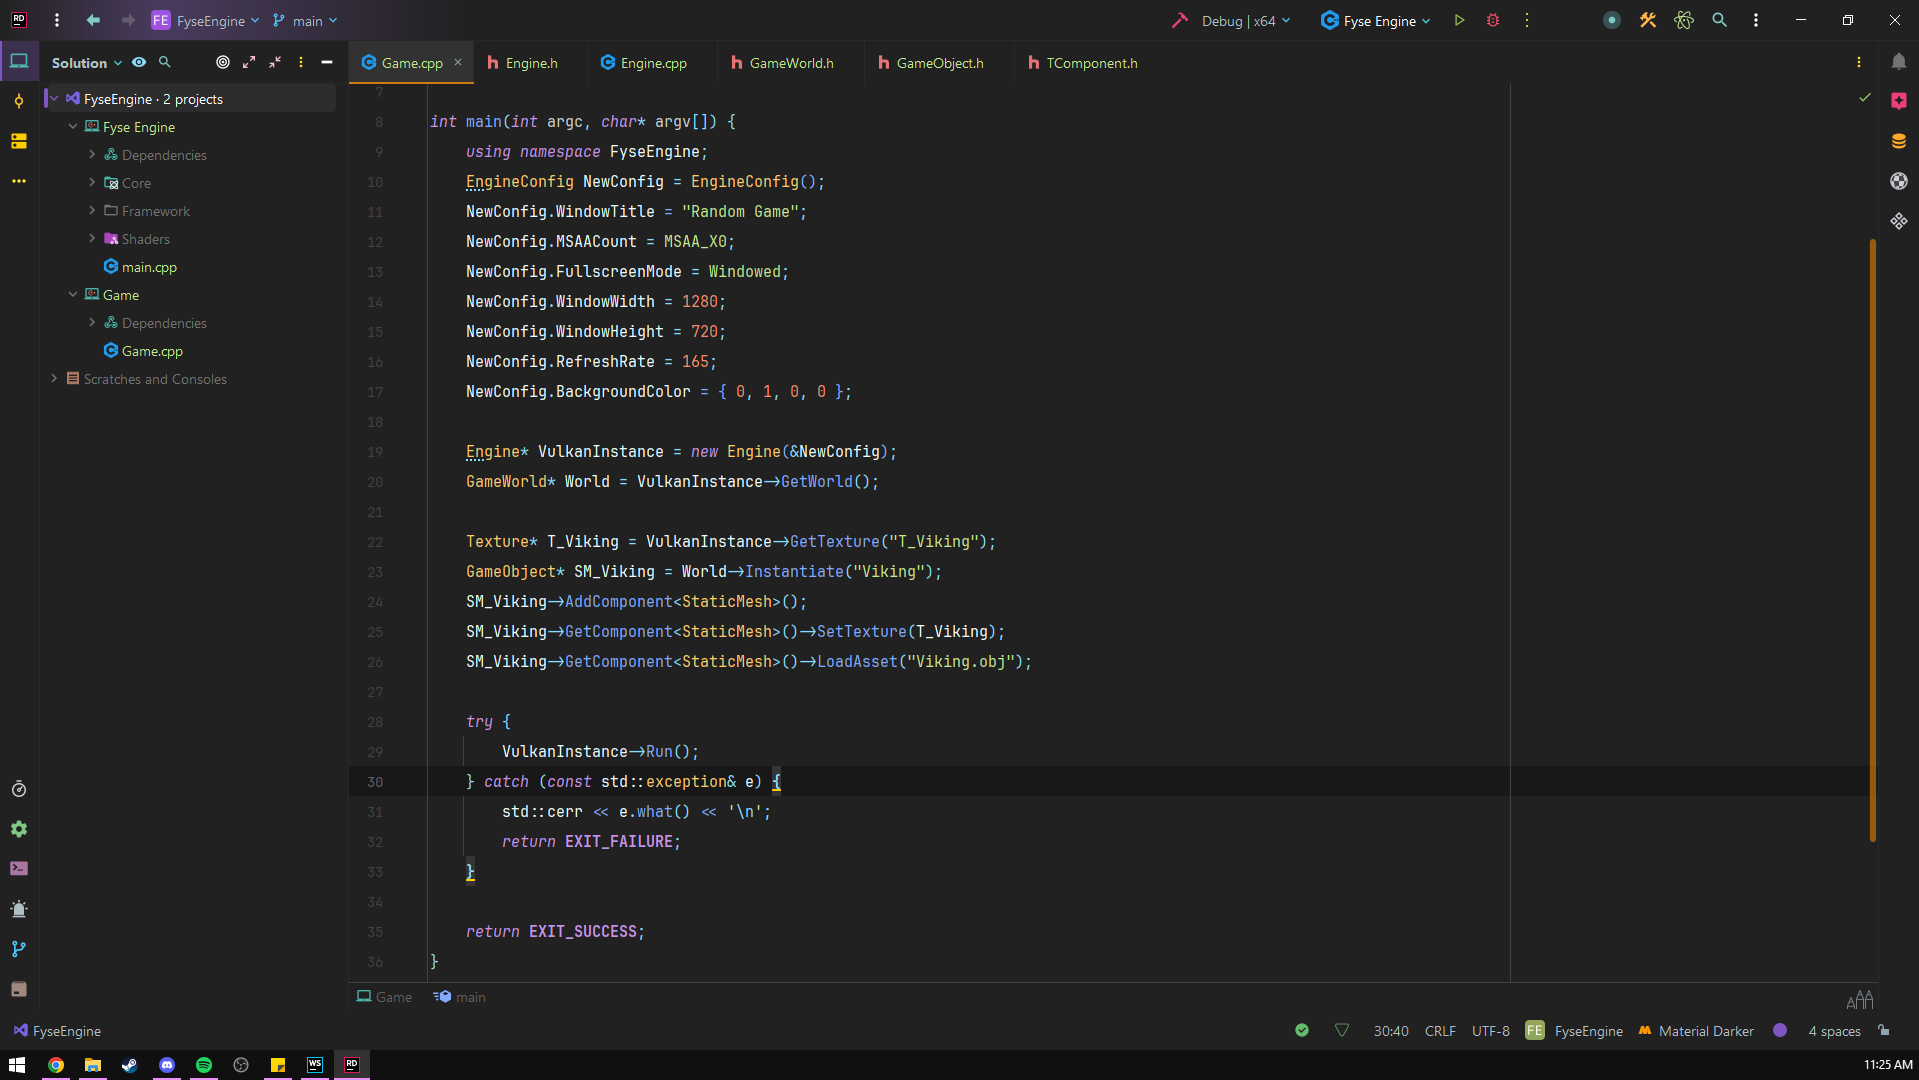Open Game.cpp from the Game project
Screen dimensions: 1919x1080
click(x=151, y=351)
